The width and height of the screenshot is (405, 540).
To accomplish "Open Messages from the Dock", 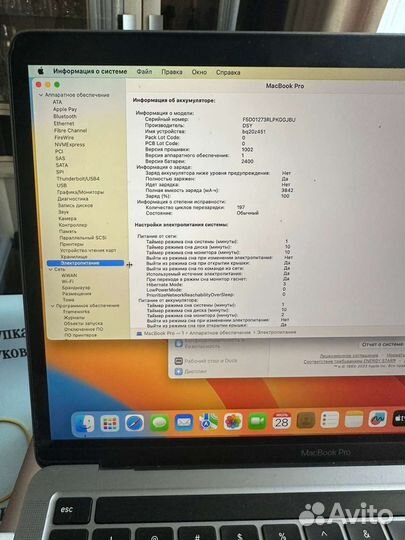I will tap(159, 423).
